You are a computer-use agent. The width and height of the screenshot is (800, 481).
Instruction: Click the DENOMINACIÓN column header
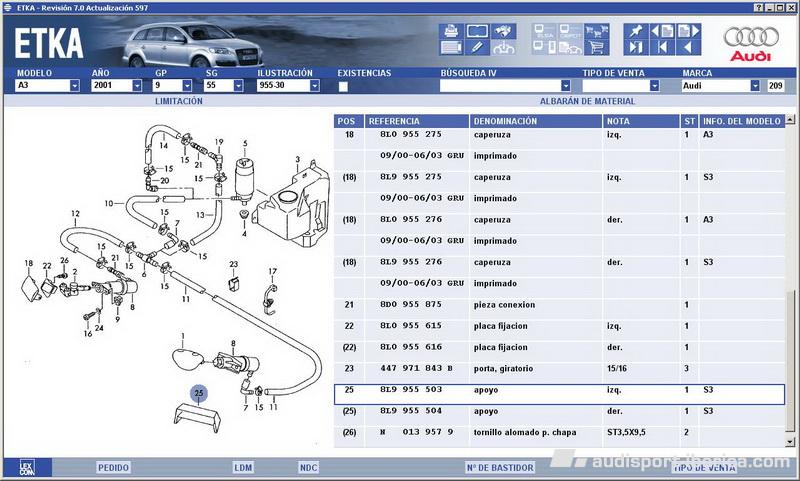536,121
